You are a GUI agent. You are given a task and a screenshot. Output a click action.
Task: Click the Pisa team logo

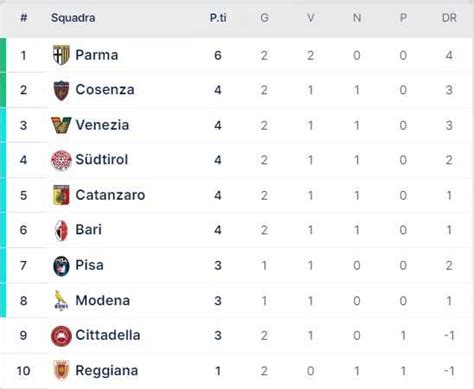[x=61, y=266]
